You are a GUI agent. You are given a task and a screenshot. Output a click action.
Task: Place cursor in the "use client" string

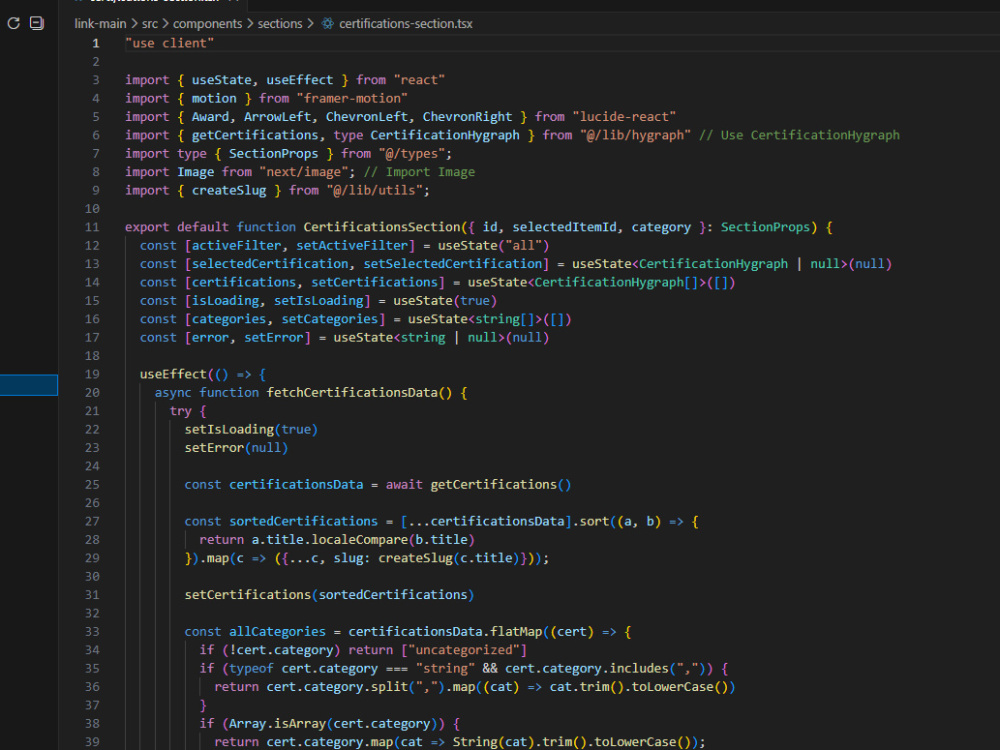tap(170, 43)
